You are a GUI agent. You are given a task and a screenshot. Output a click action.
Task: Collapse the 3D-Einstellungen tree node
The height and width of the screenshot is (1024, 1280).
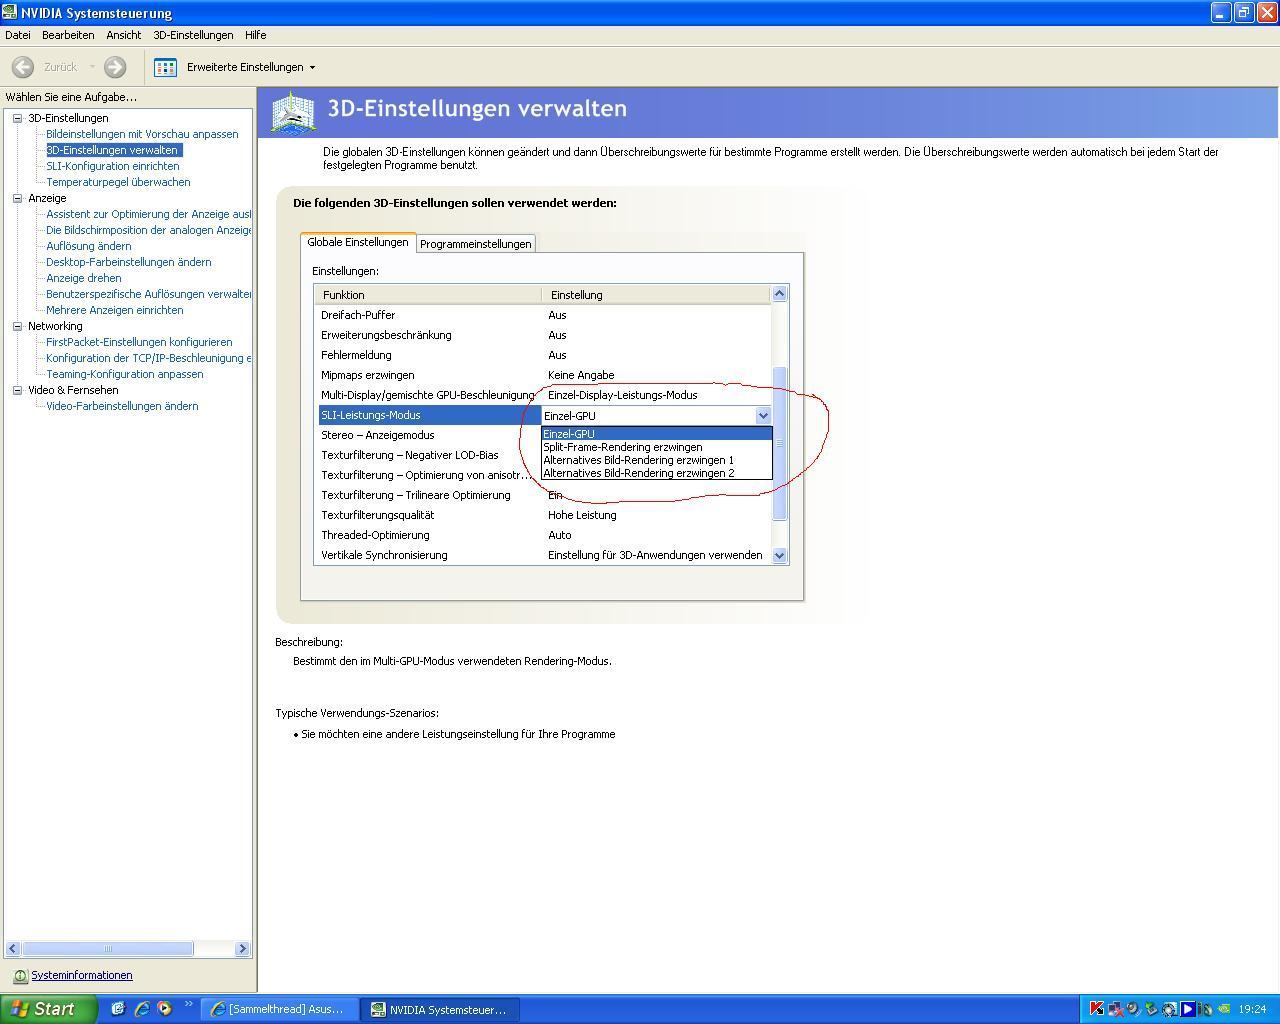[17, 118]
